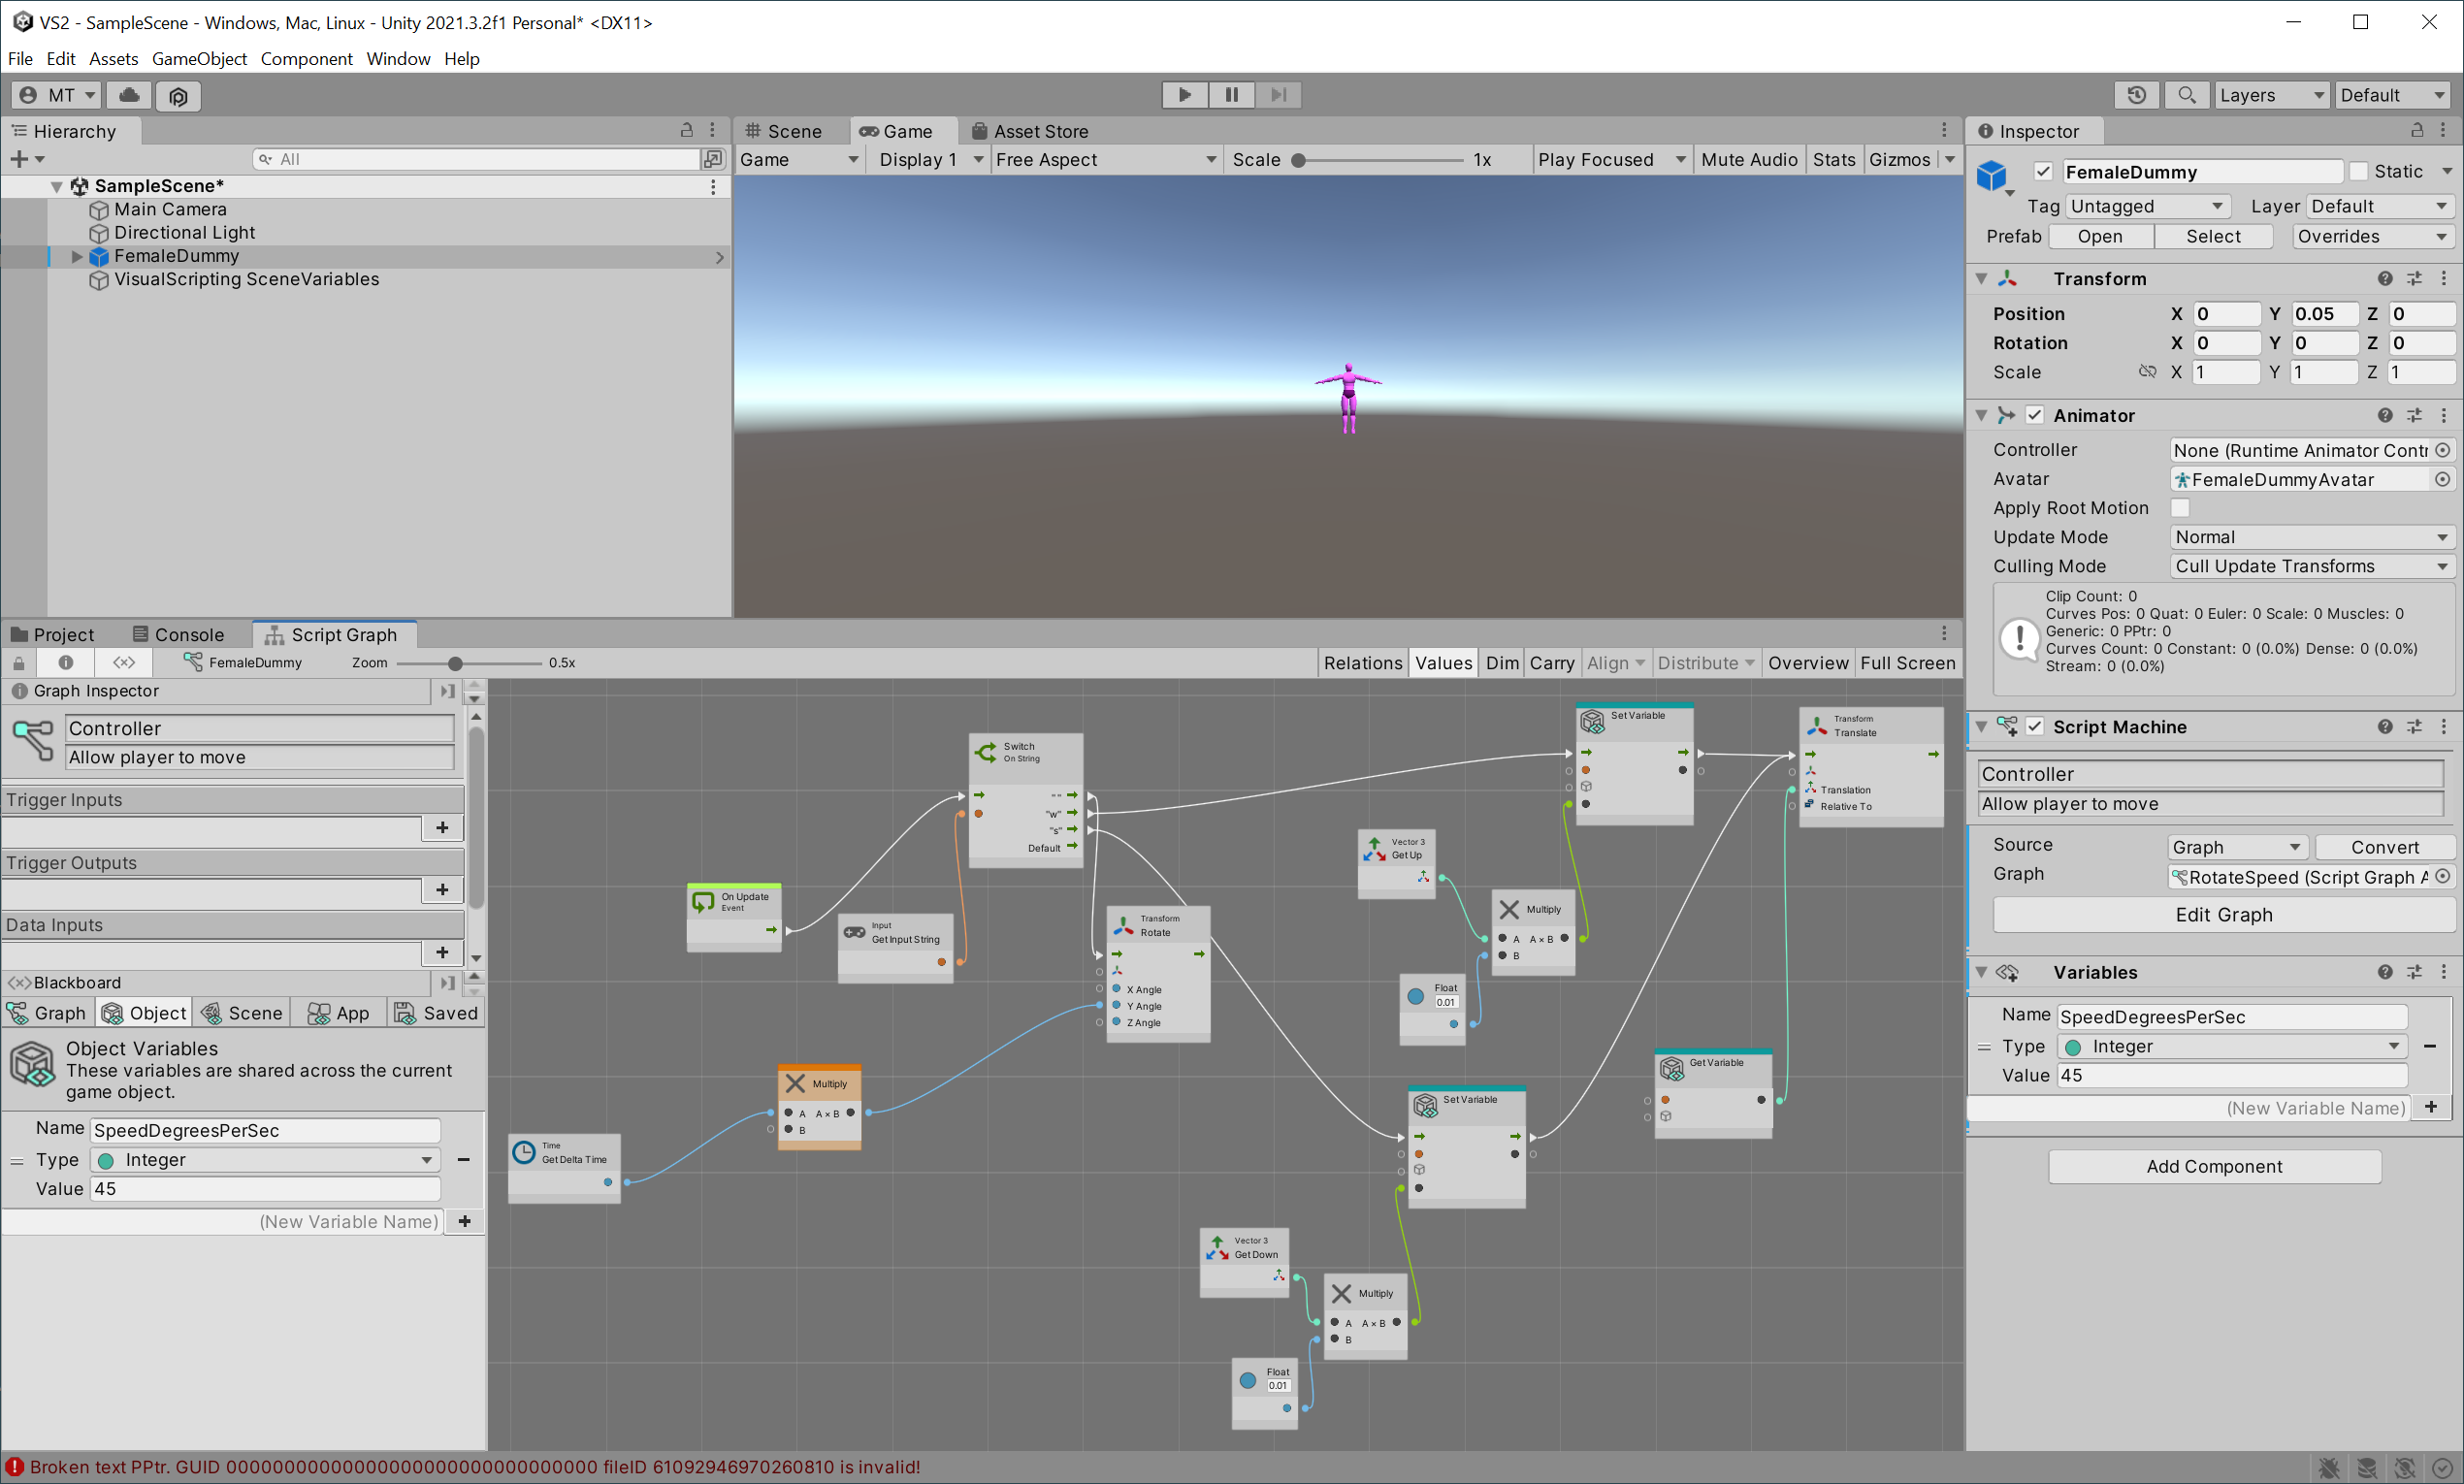Open the GameObject menu
This screenshot has width=2464, height=1484.
pyautogui.click(x=199, y=59)
